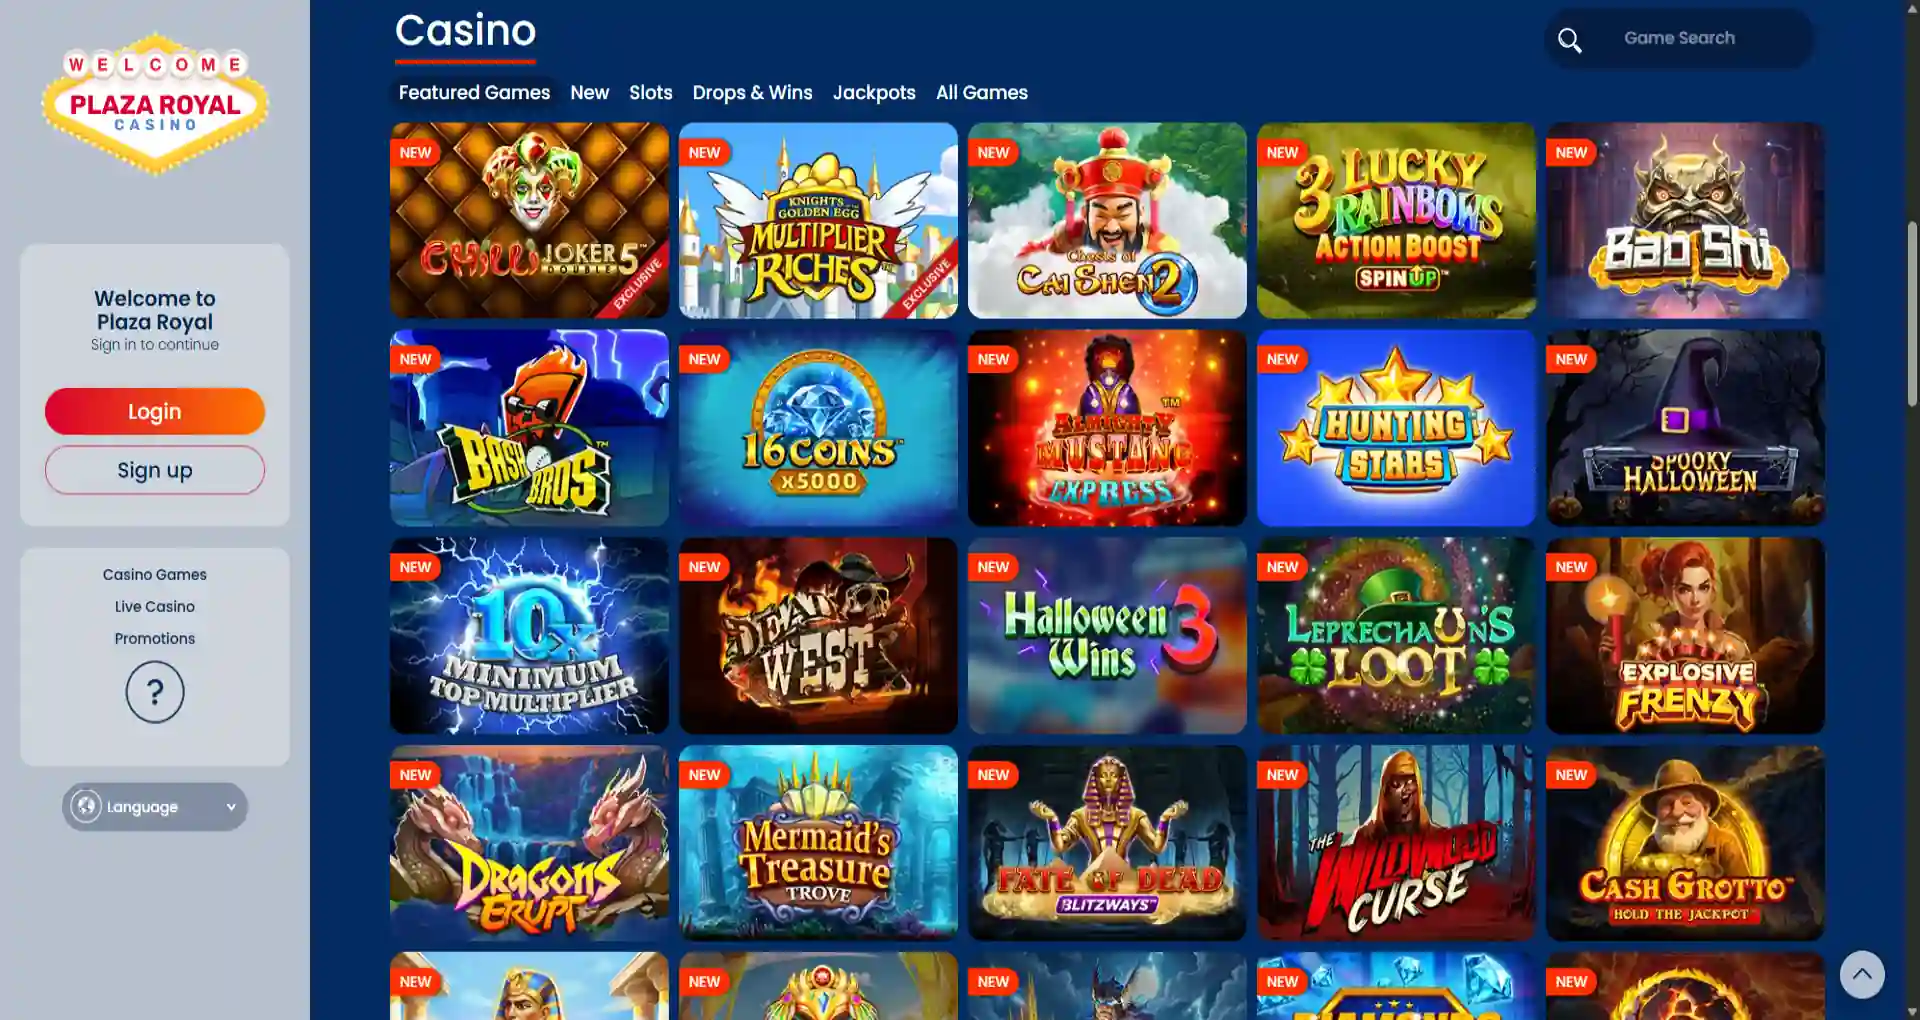Click the Login button
The width and height of the screenshot is (1920, 1020).
155,411
